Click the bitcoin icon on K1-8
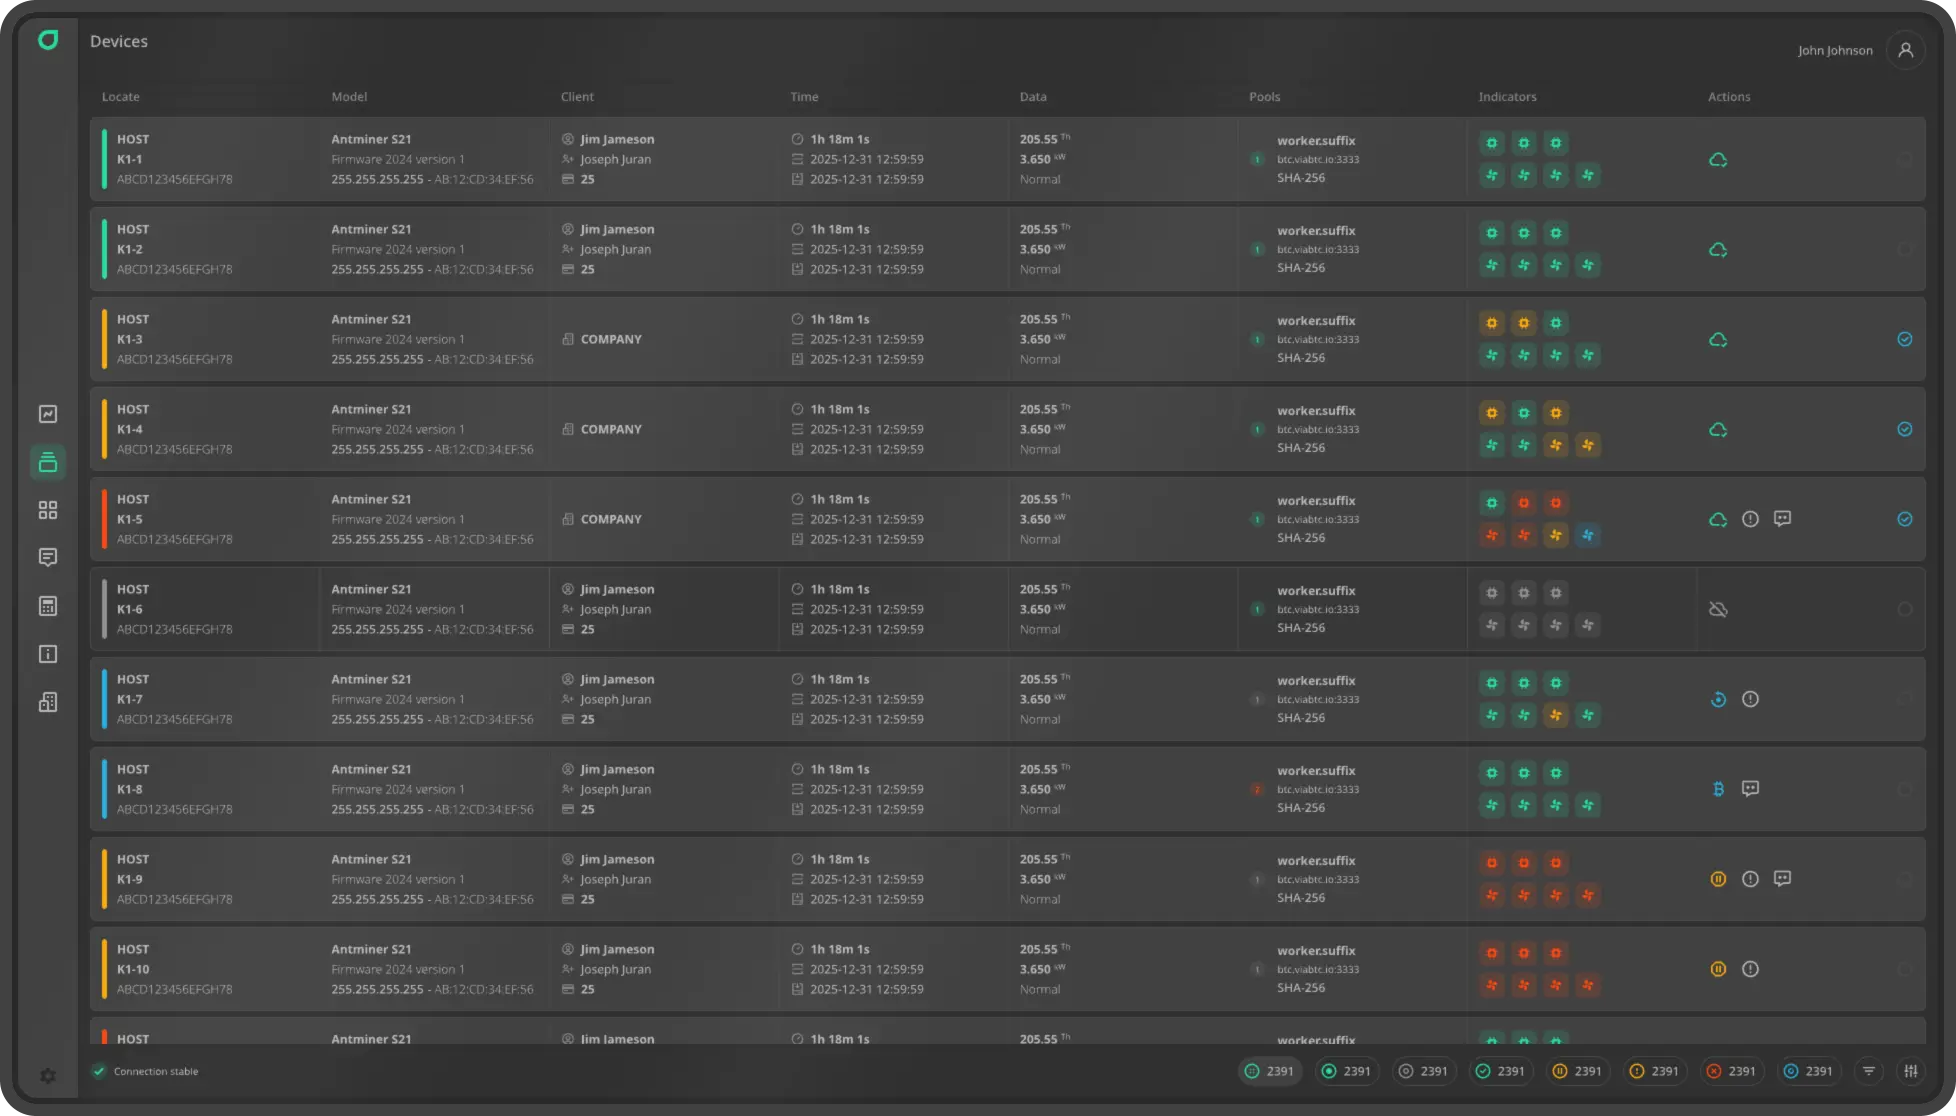Viewport: 1956px width, 1116px height. [x=1718, y=789]
